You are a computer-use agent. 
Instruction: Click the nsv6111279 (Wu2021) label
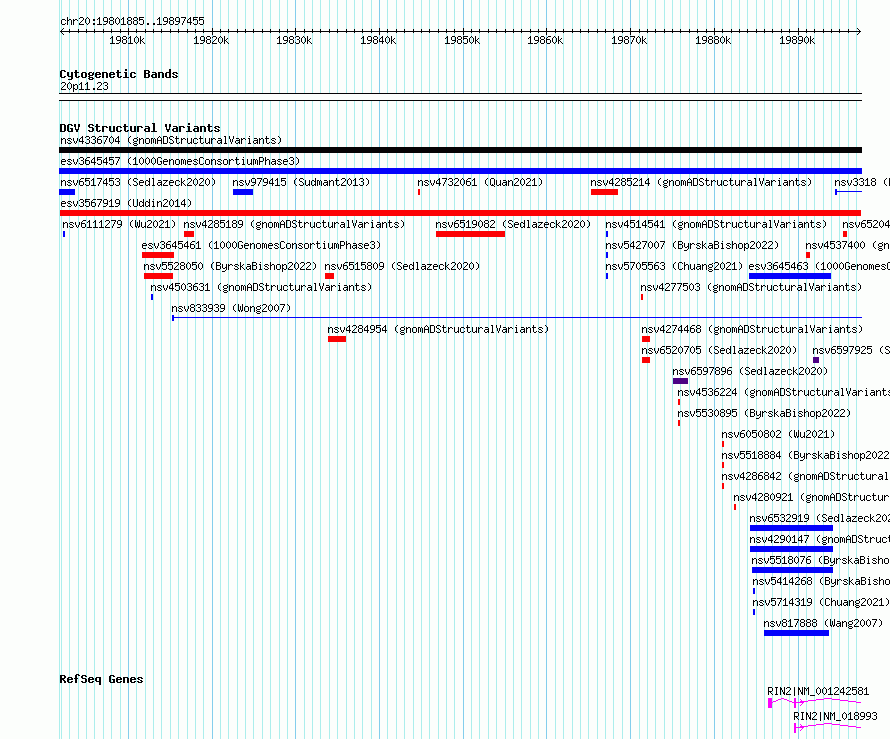click(119, 224)
